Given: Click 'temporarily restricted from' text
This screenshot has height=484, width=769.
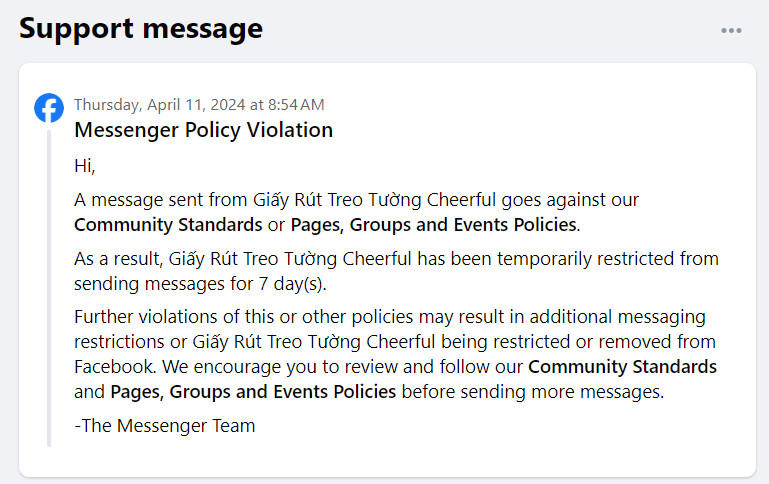Looking at the screenshot, I should tap(608, 259).
